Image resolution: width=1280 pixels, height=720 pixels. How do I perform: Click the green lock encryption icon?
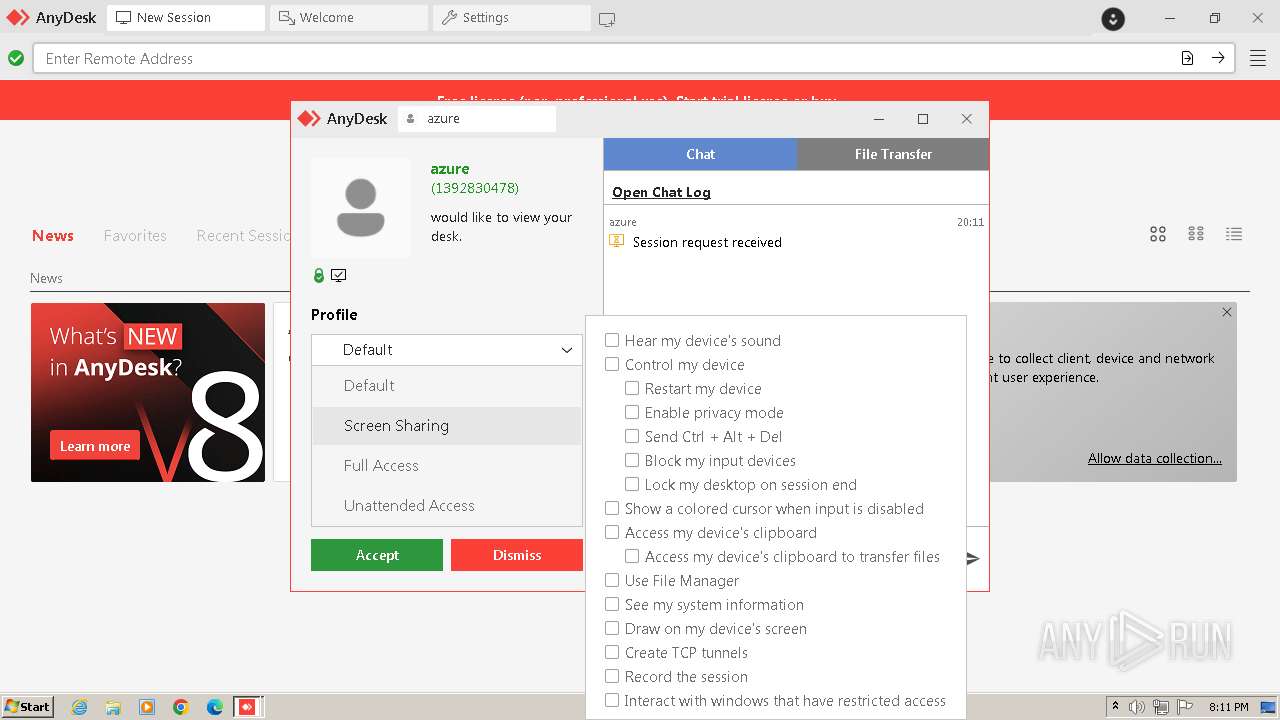coord(319,275)
